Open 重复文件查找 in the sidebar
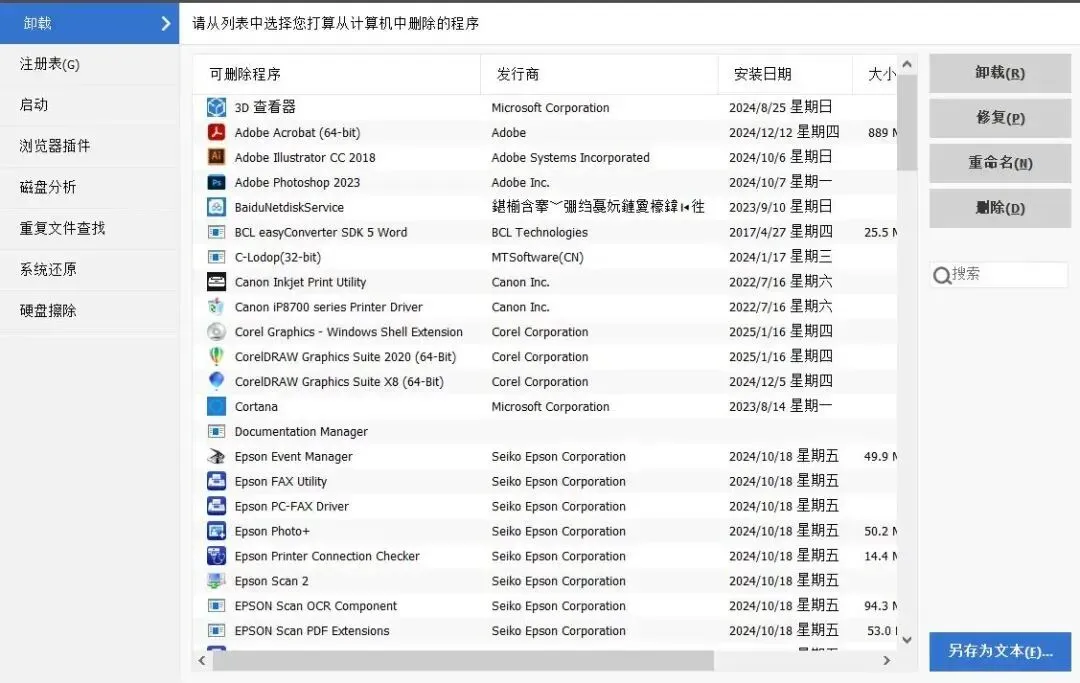 pos(90,229)
